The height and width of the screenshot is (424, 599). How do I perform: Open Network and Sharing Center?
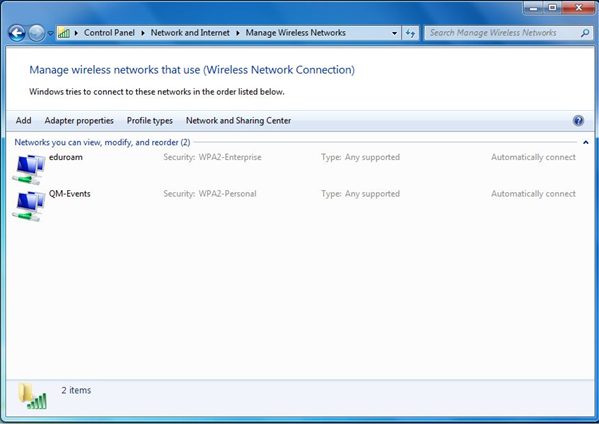(x=238, y=121)
